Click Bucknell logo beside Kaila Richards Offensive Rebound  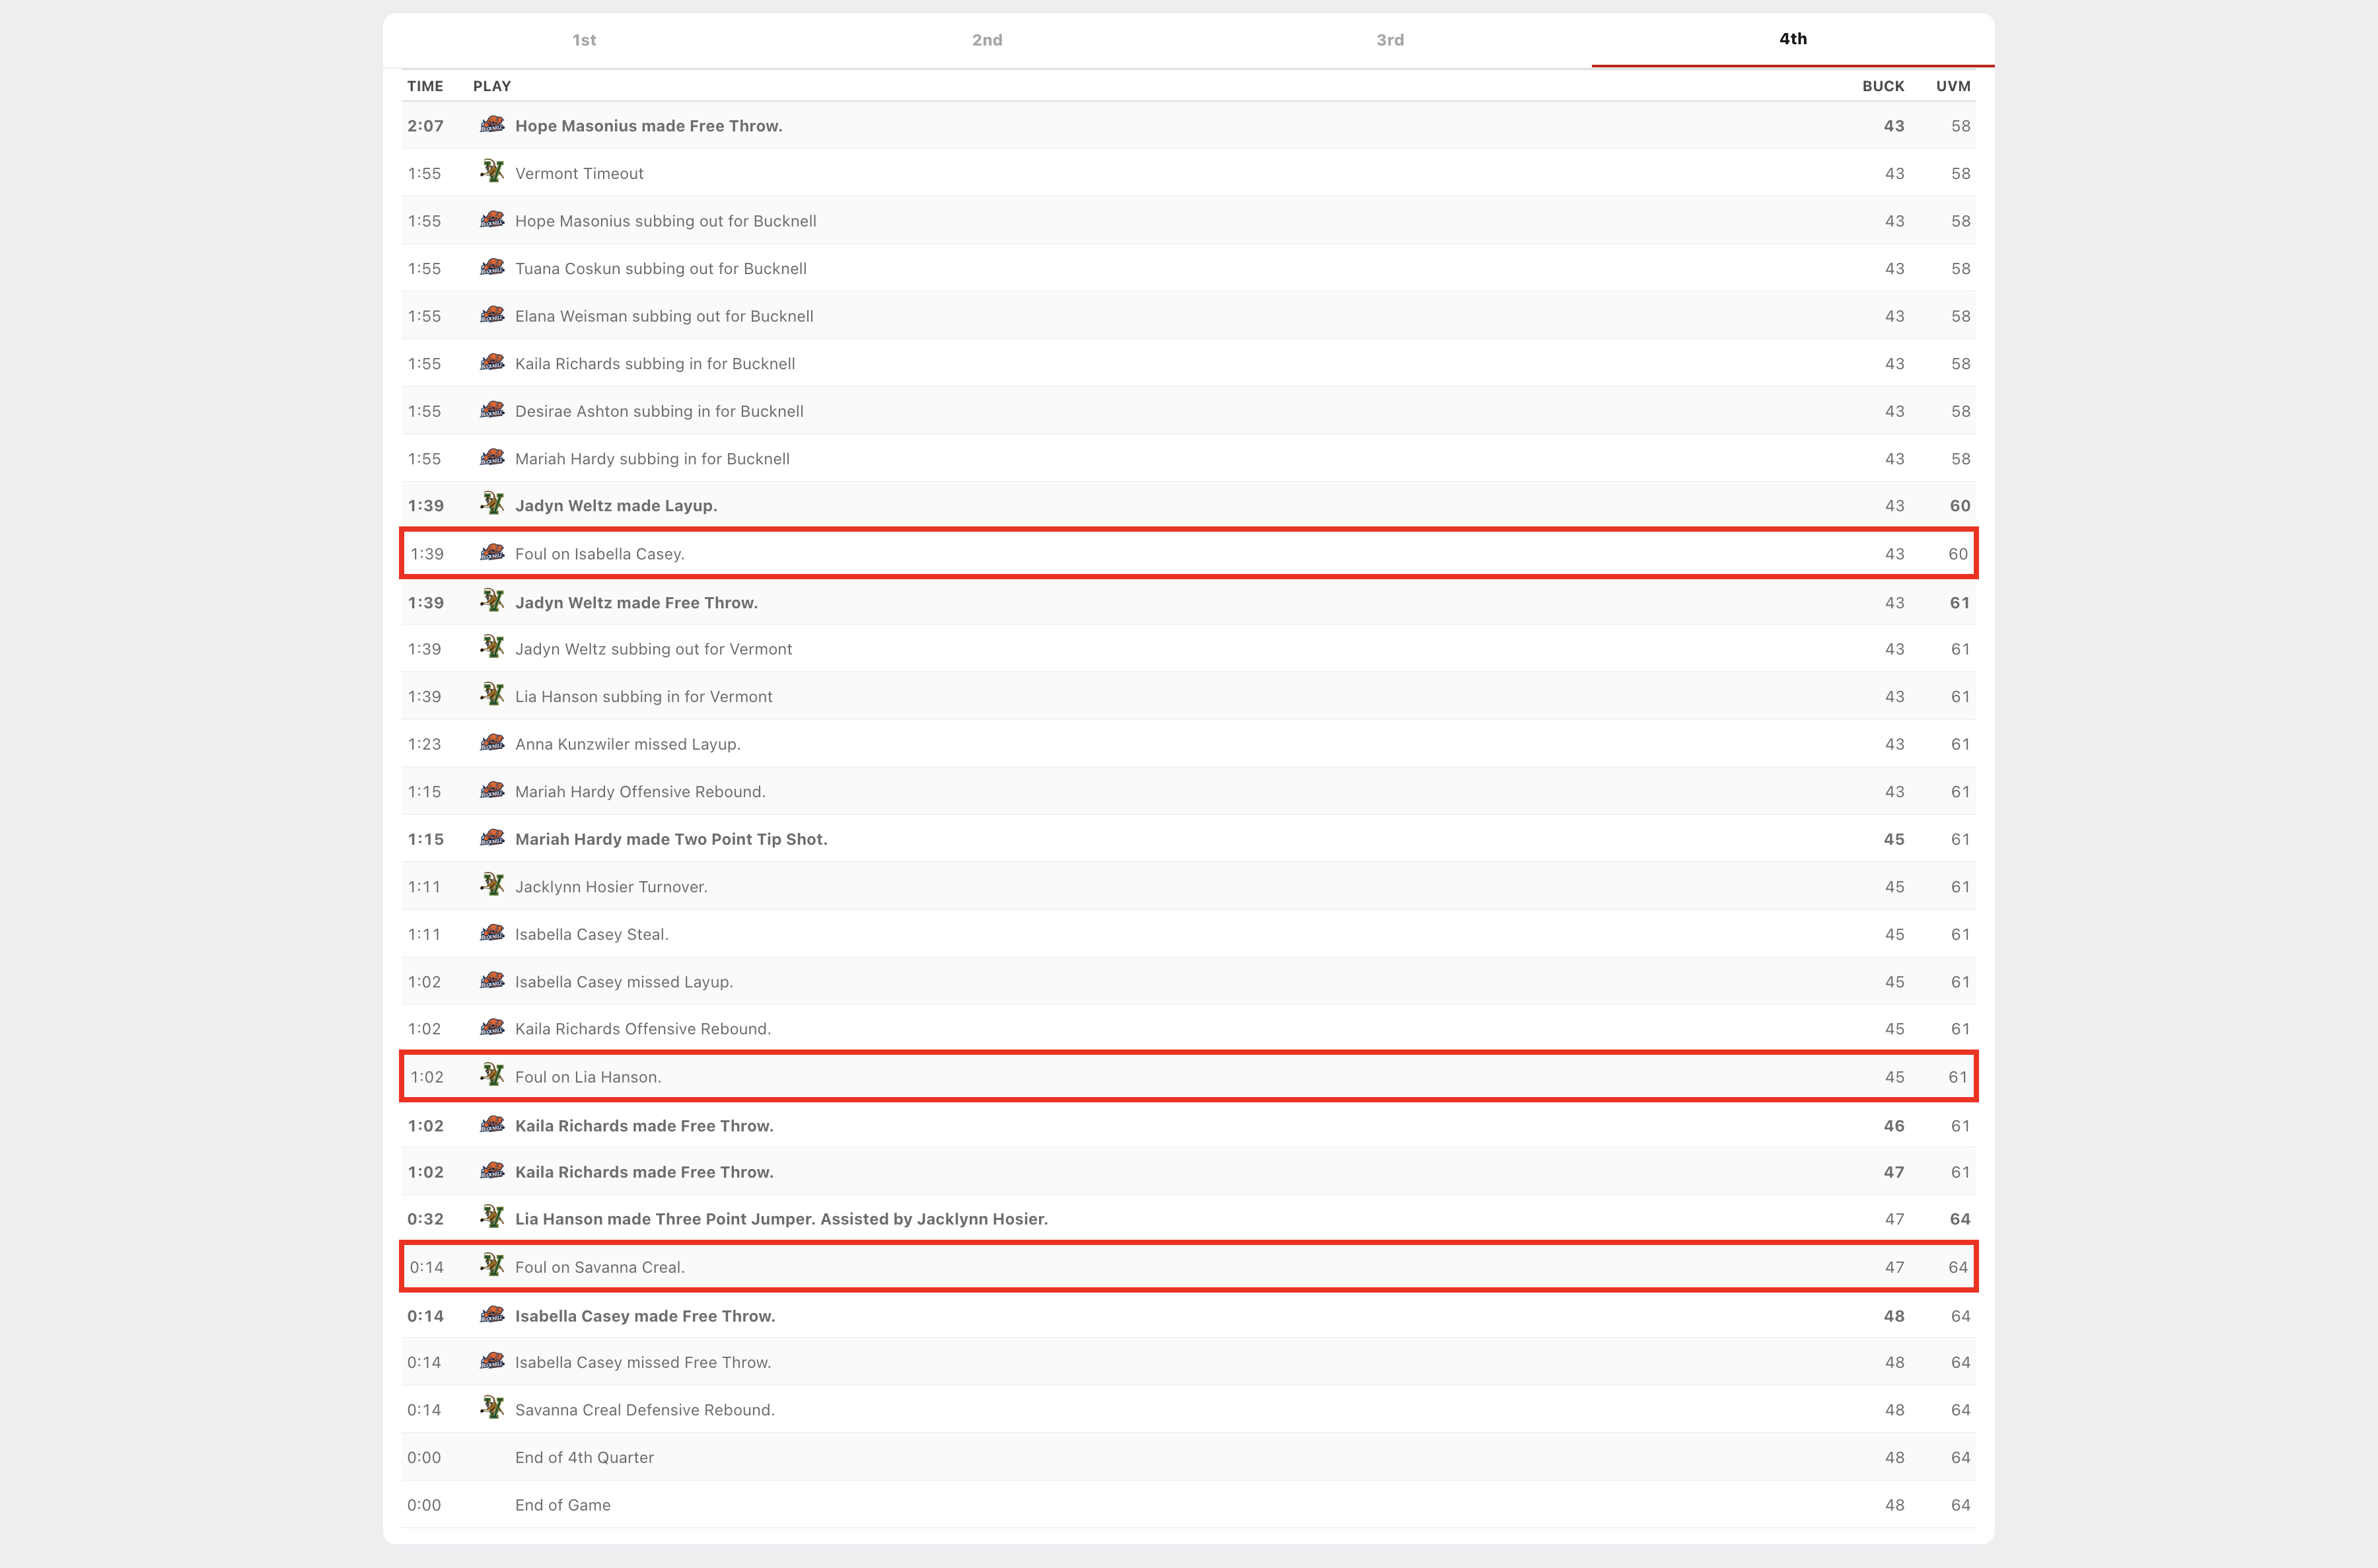491,1028
